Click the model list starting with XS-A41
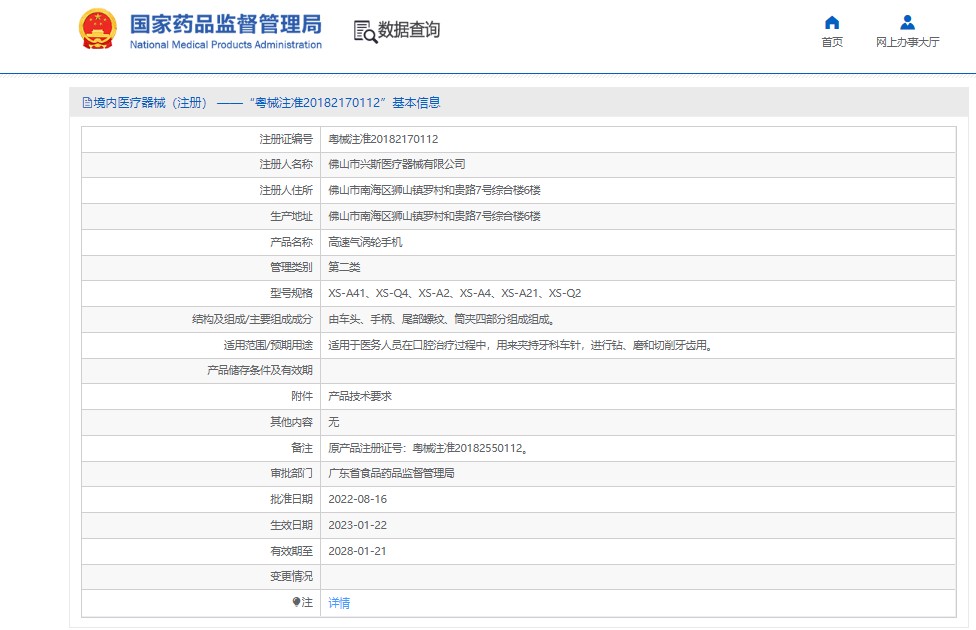976x630 pixels. tap(454, 293)
